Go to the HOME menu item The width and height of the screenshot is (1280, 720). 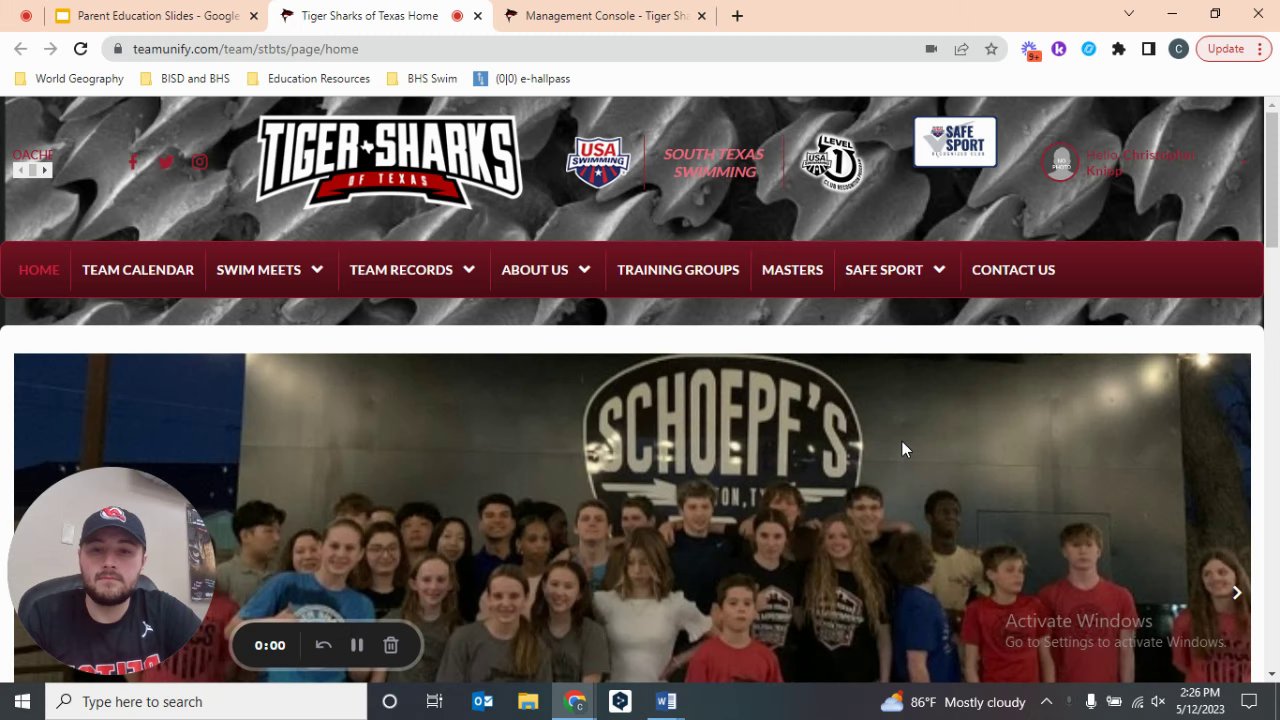coord(39,270)
